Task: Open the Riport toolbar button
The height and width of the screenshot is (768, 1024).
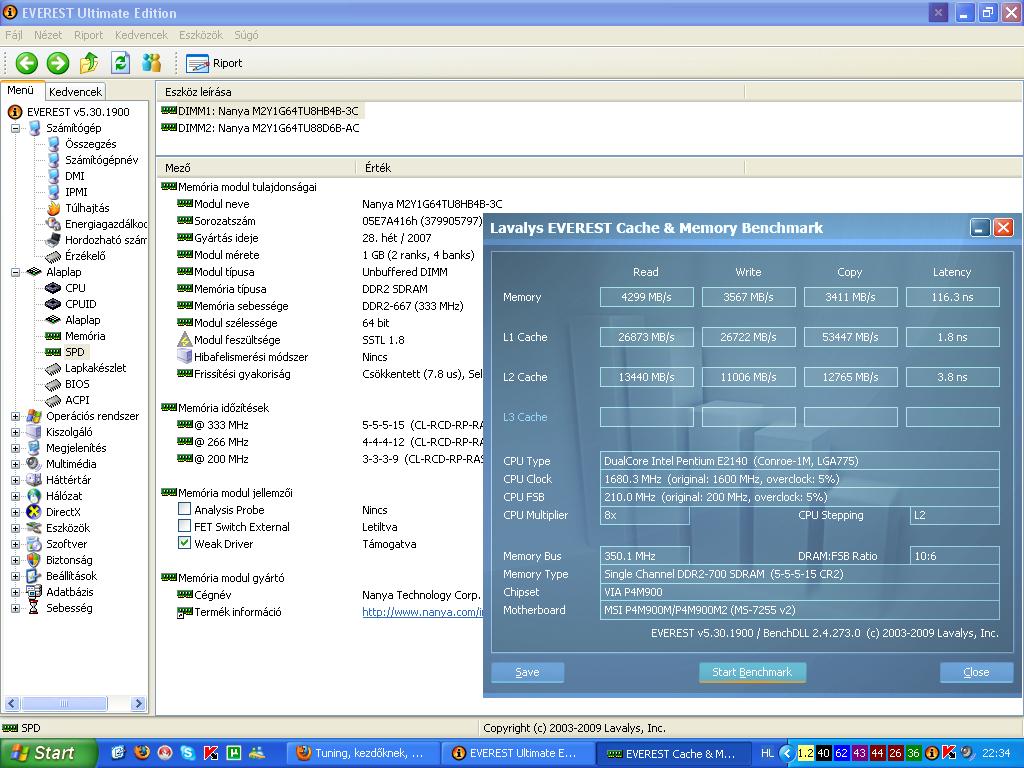Action: point(214,63)
